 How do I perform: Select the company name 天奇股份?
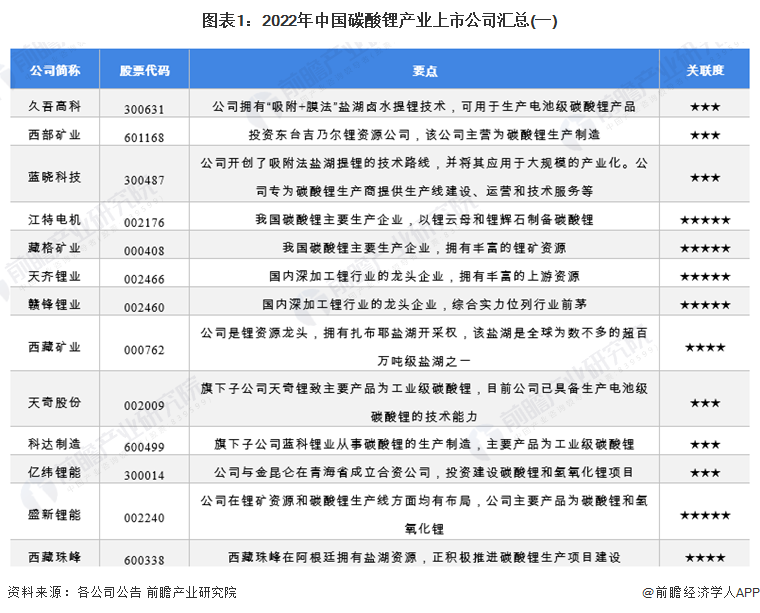coord(54,402)
